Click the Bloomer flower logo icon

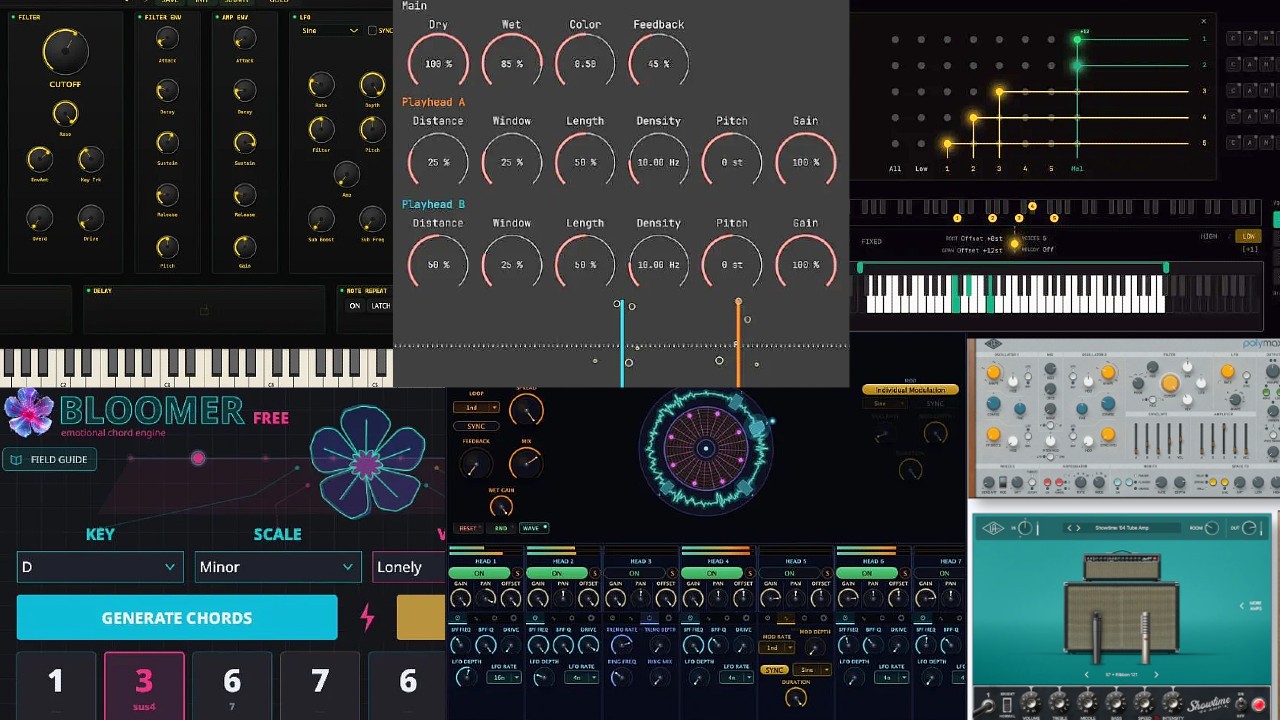[29, 412]
